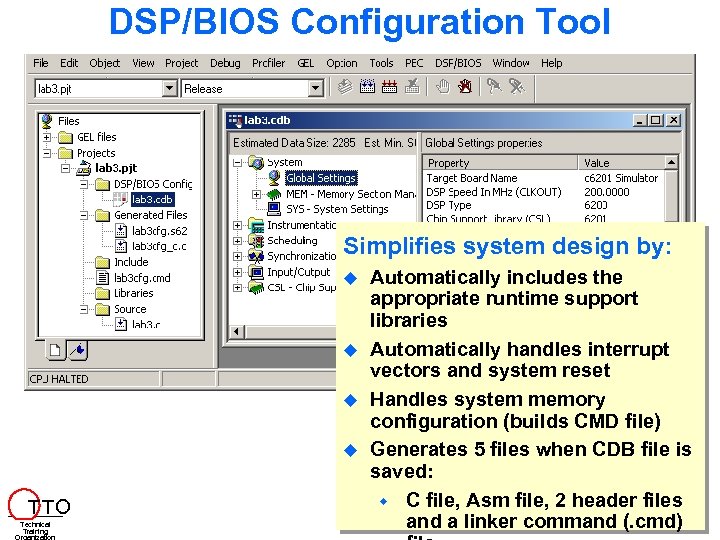
Task: Collapse the DSP/BIOS Config folder
Action: 84,184
